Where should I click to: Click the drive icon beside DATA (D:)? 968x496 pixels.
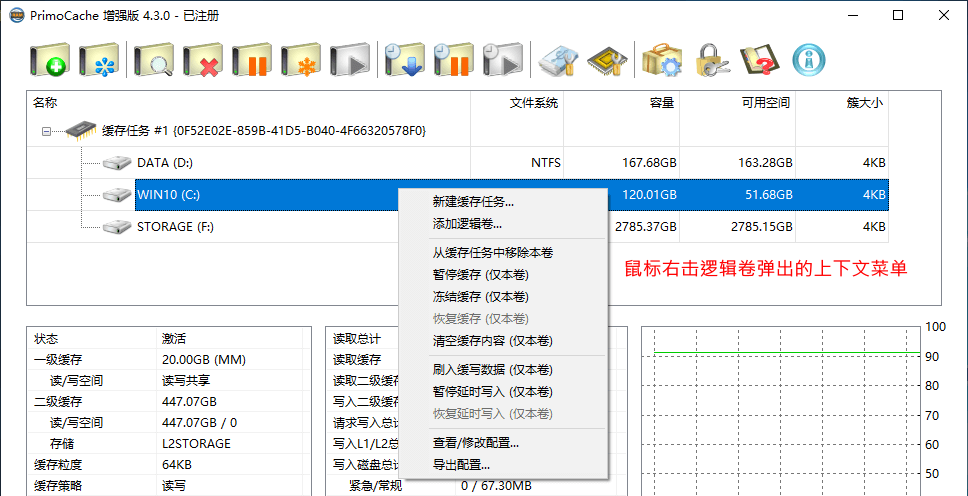click(117, 163)
